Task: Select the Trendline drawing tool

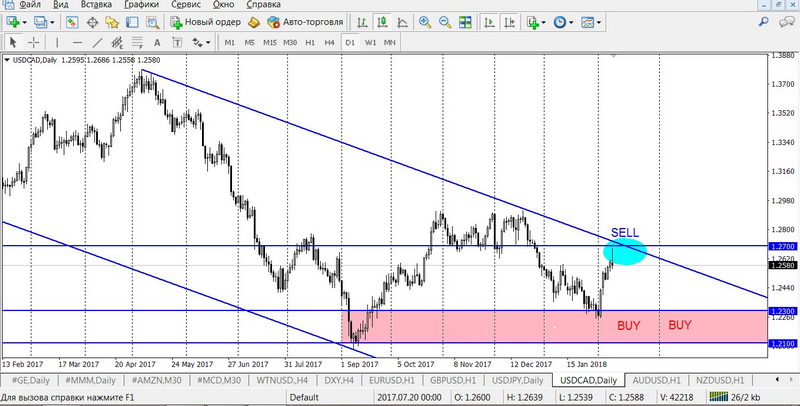Action: pos(99,42)
